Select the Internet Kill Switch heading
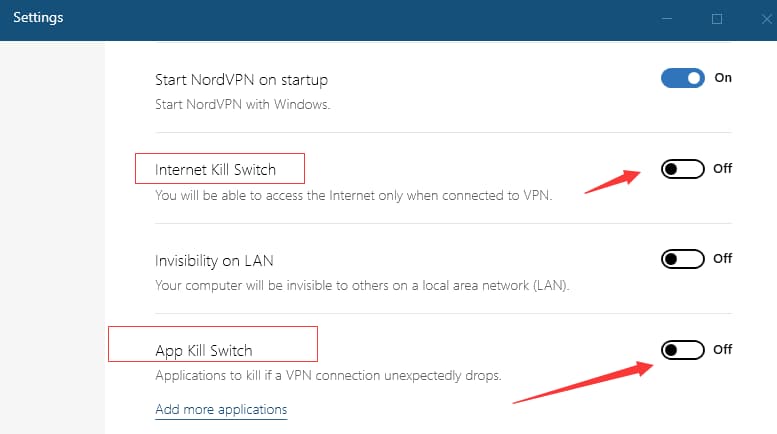Screen dimensions: 777x434 pyautogui.click(x=215, y=170)
